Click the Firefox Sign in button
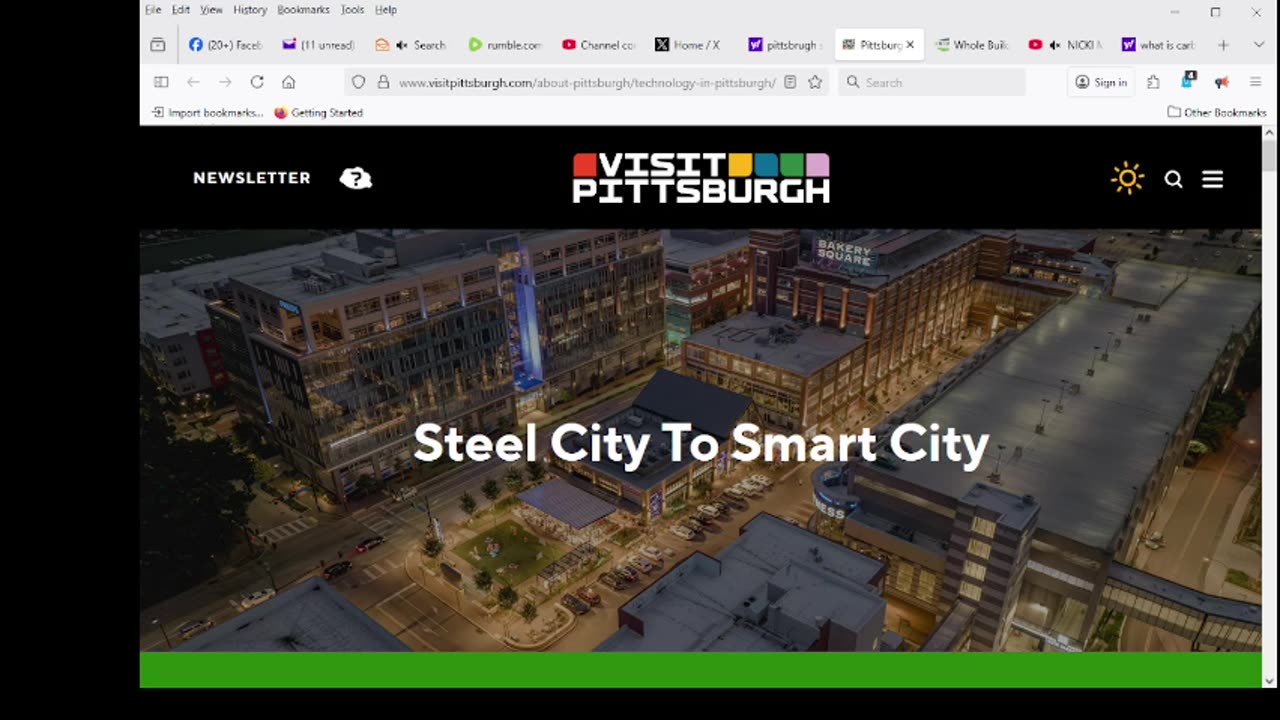The image size is (1280, 720). pyautogui.click(x=1101, y=82)
